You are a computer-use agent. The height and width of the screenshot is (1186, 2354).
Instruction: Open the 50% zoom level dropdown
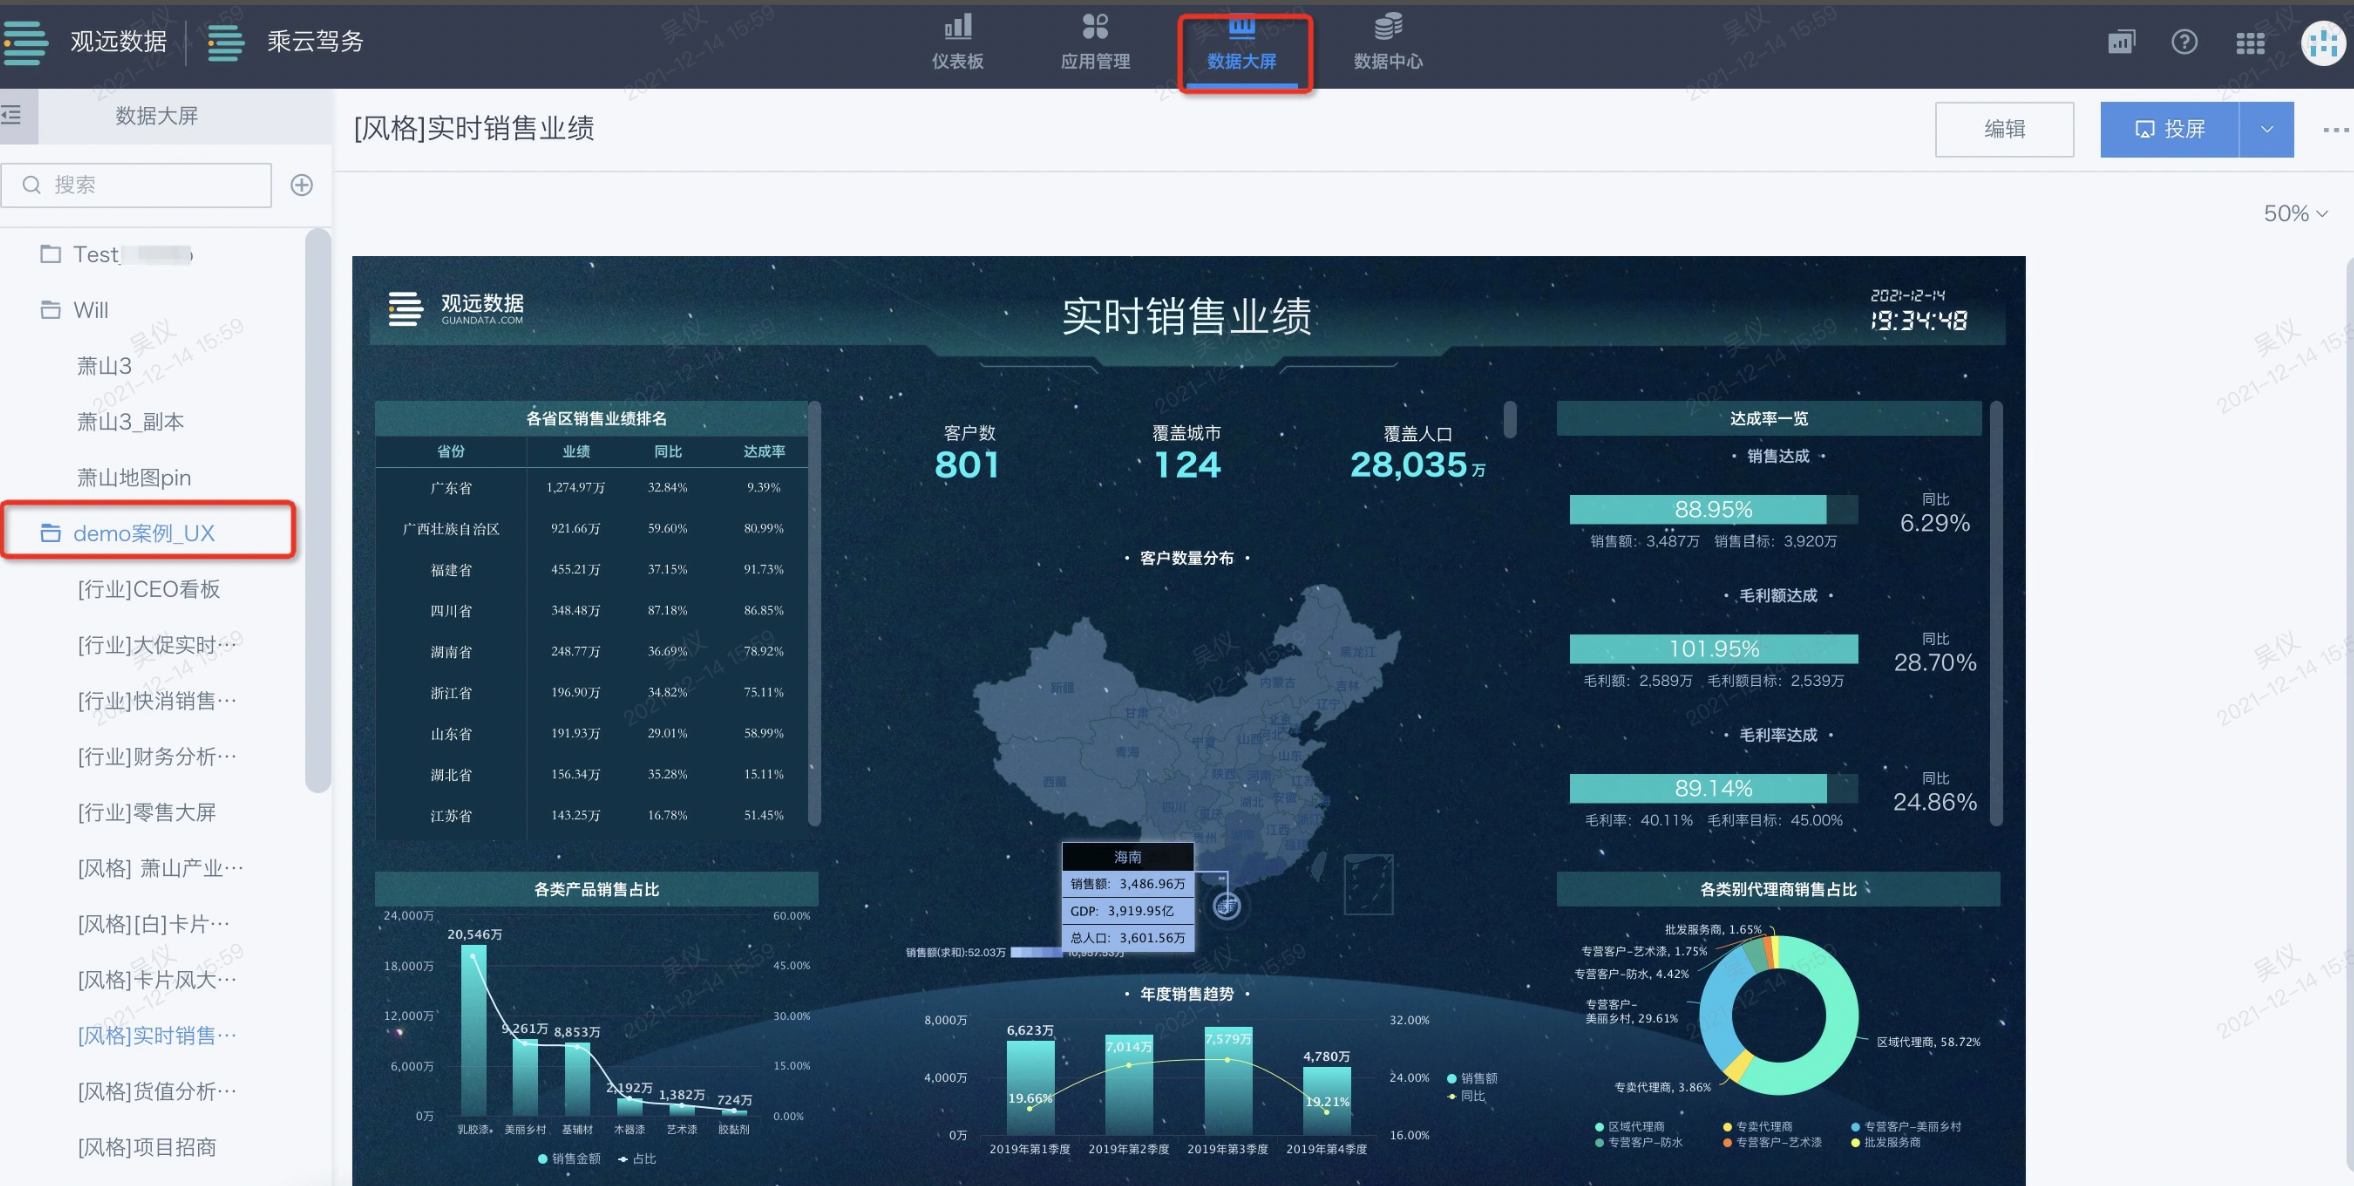point(2296,213)
